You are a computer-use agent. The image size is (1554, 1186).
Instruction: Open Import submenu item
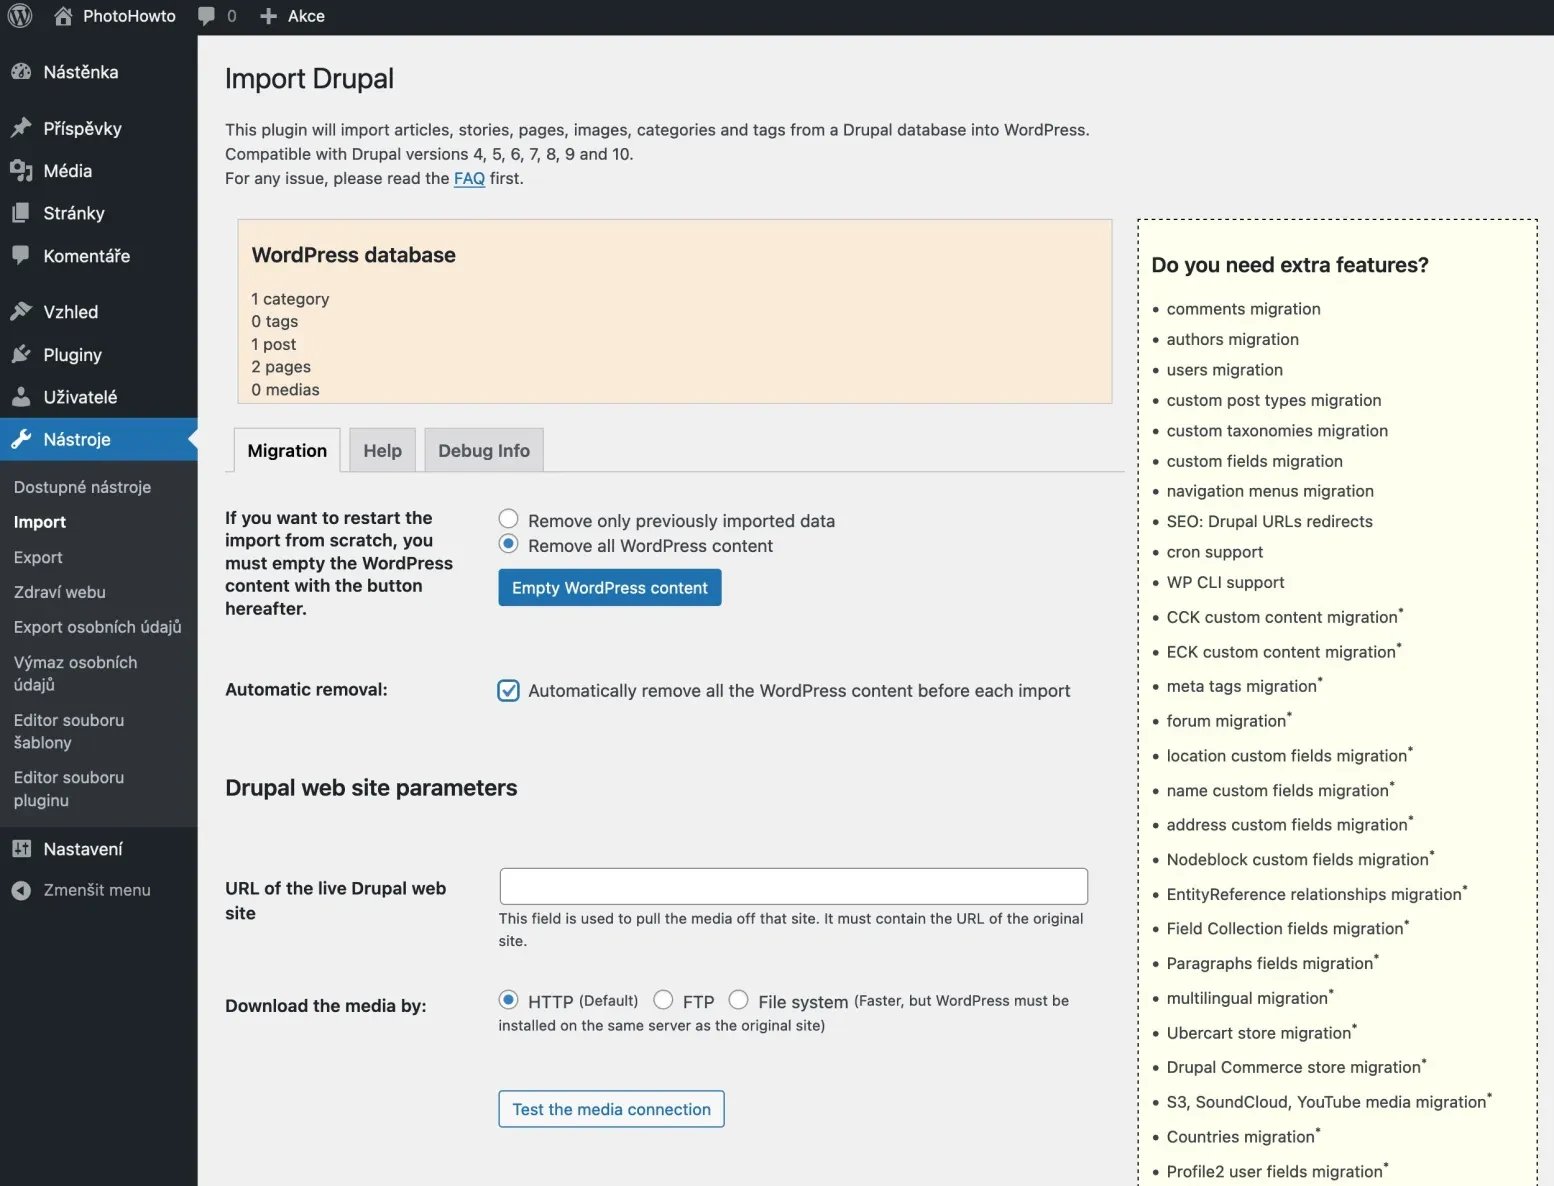(40, 522)
